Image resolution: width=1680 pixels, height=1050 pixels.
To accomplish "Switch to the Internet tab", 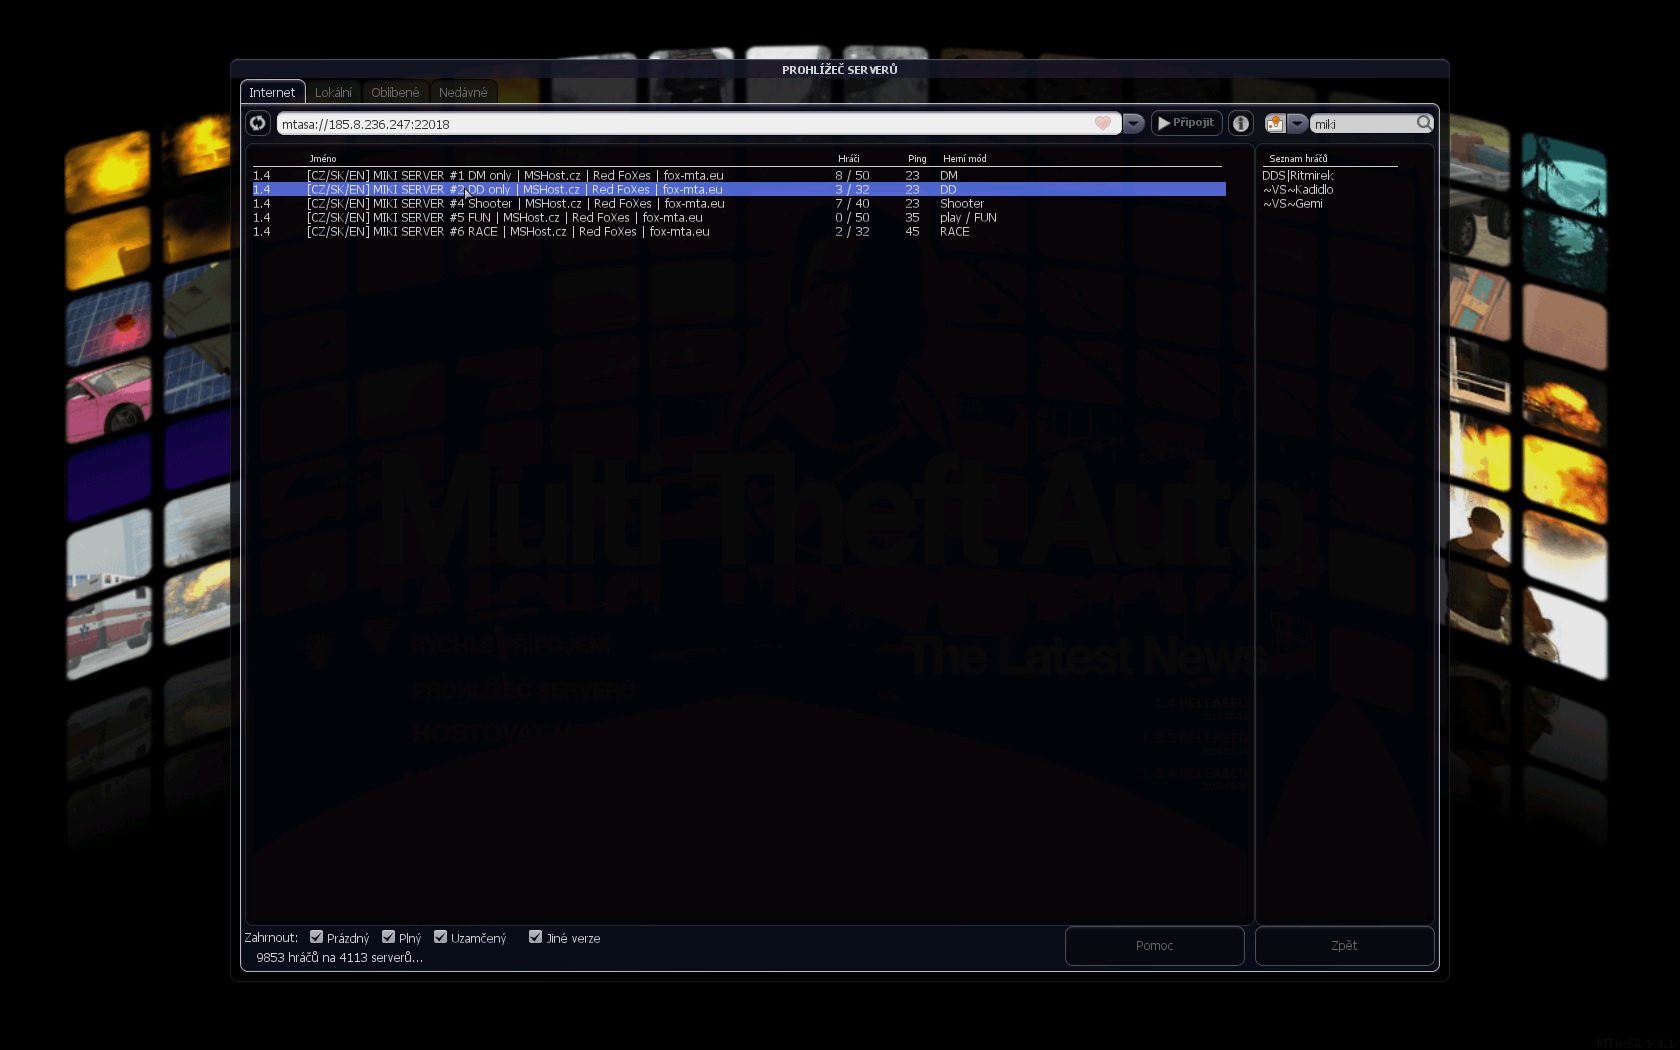I will coord(272,92).
